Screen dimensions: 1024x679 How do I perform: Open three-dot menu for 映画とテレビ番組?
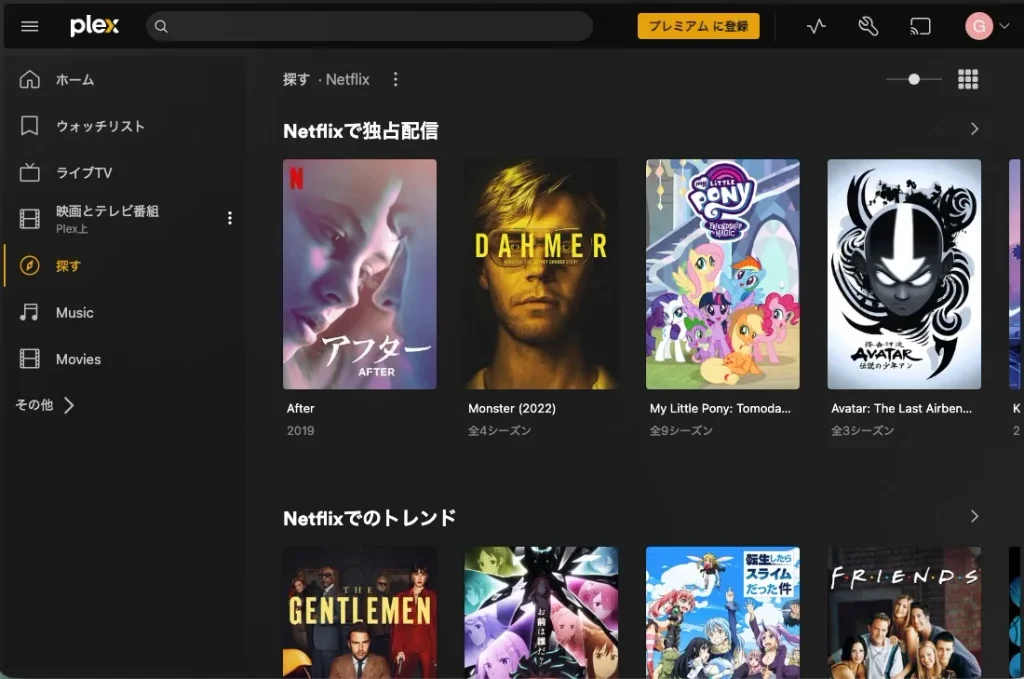point(229,217)
